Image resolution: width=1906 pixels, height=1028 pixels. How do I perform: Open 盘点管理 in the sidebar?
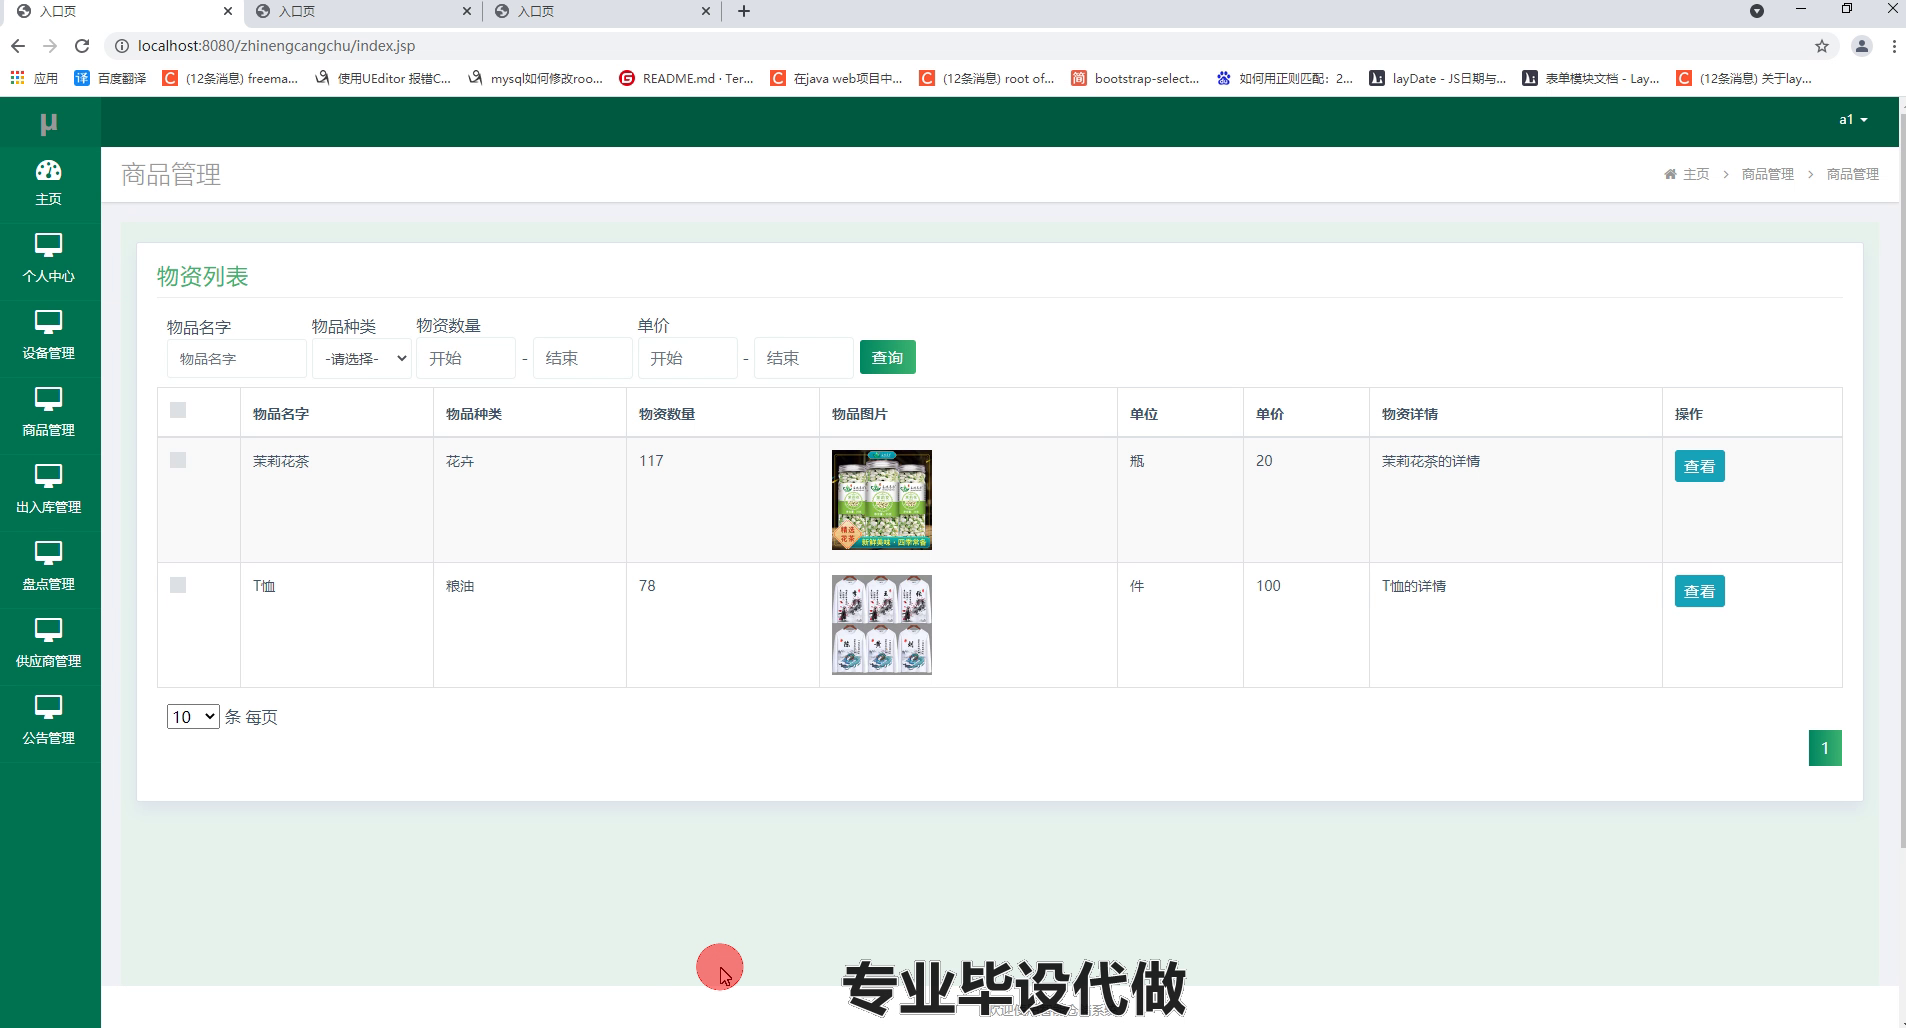49,567
